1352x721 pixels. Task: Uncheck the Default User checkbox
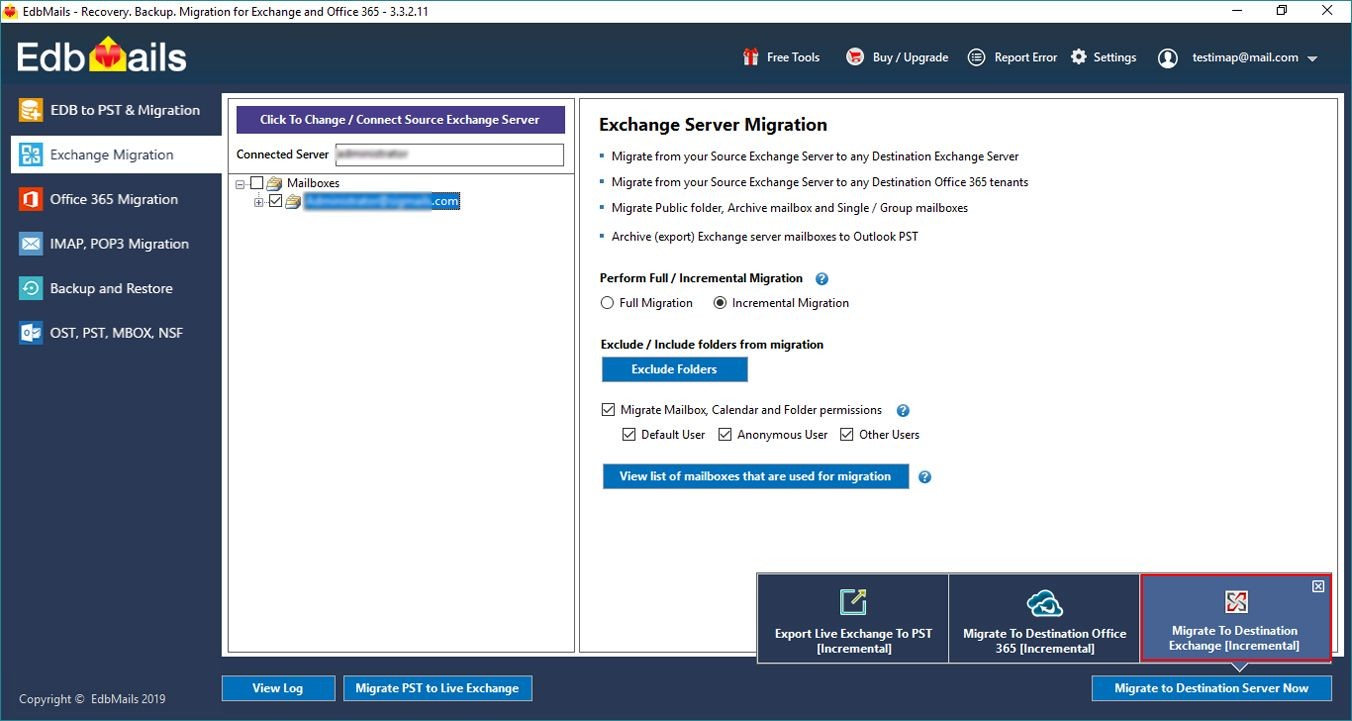pos(629,435)
